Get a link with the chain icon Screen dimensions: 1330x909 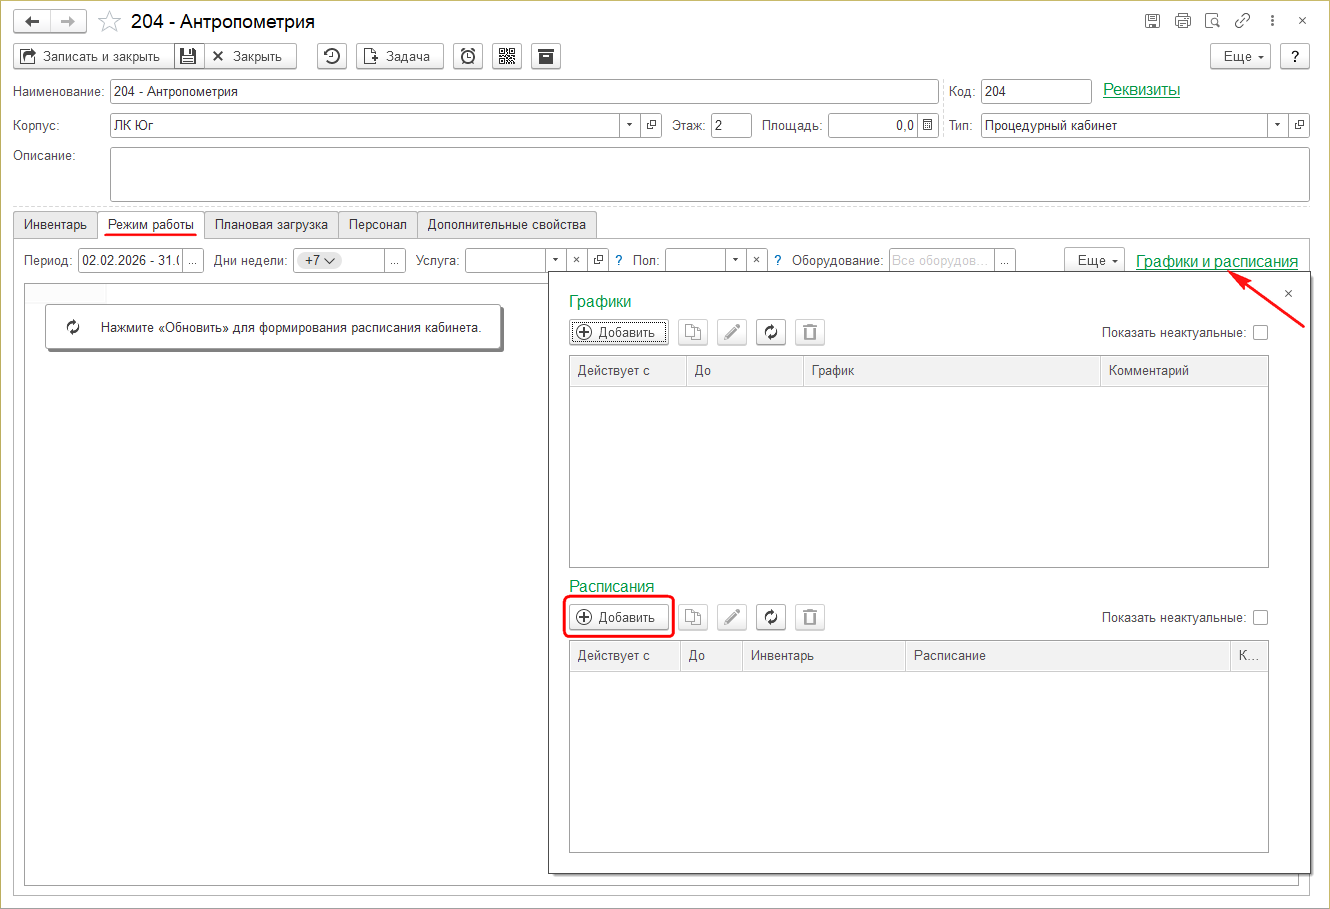pos(1242,21)
